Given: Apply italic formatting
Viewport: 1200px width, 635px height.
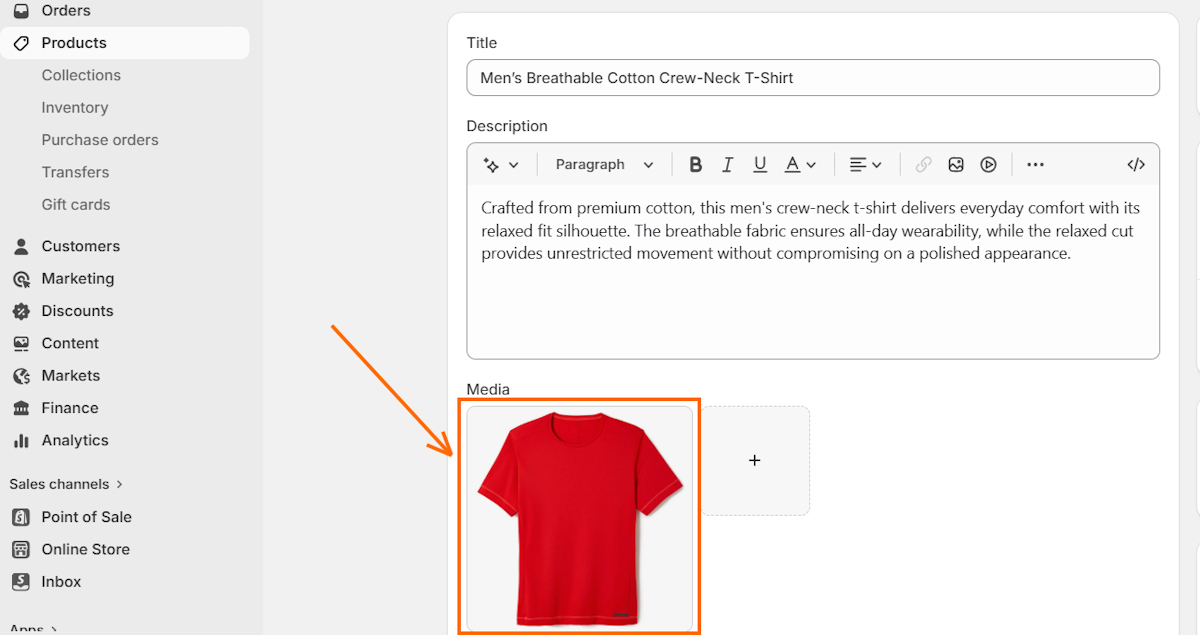Looking at the screenshot, I should click(x=727, y=164).
